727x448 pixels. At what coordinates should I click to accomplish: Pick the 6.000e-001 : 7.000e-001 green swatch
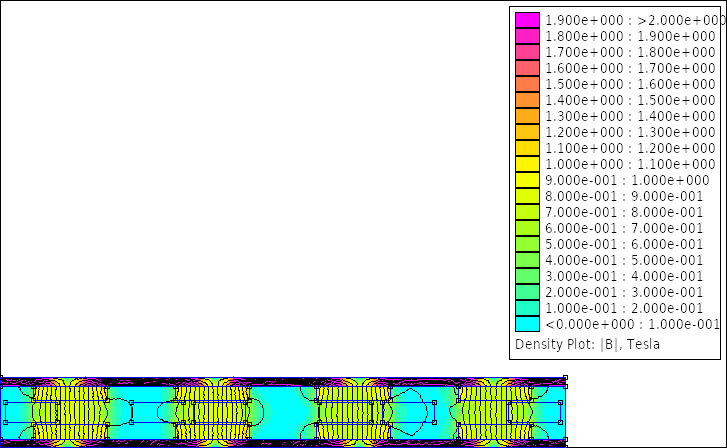[527, 228]
